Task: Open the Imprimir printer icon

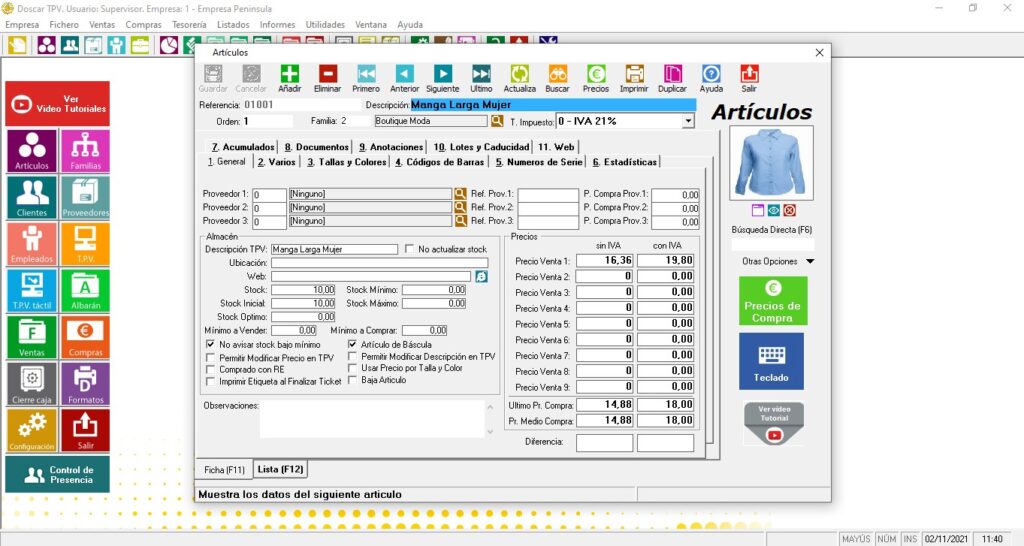Action: [634, 75]
